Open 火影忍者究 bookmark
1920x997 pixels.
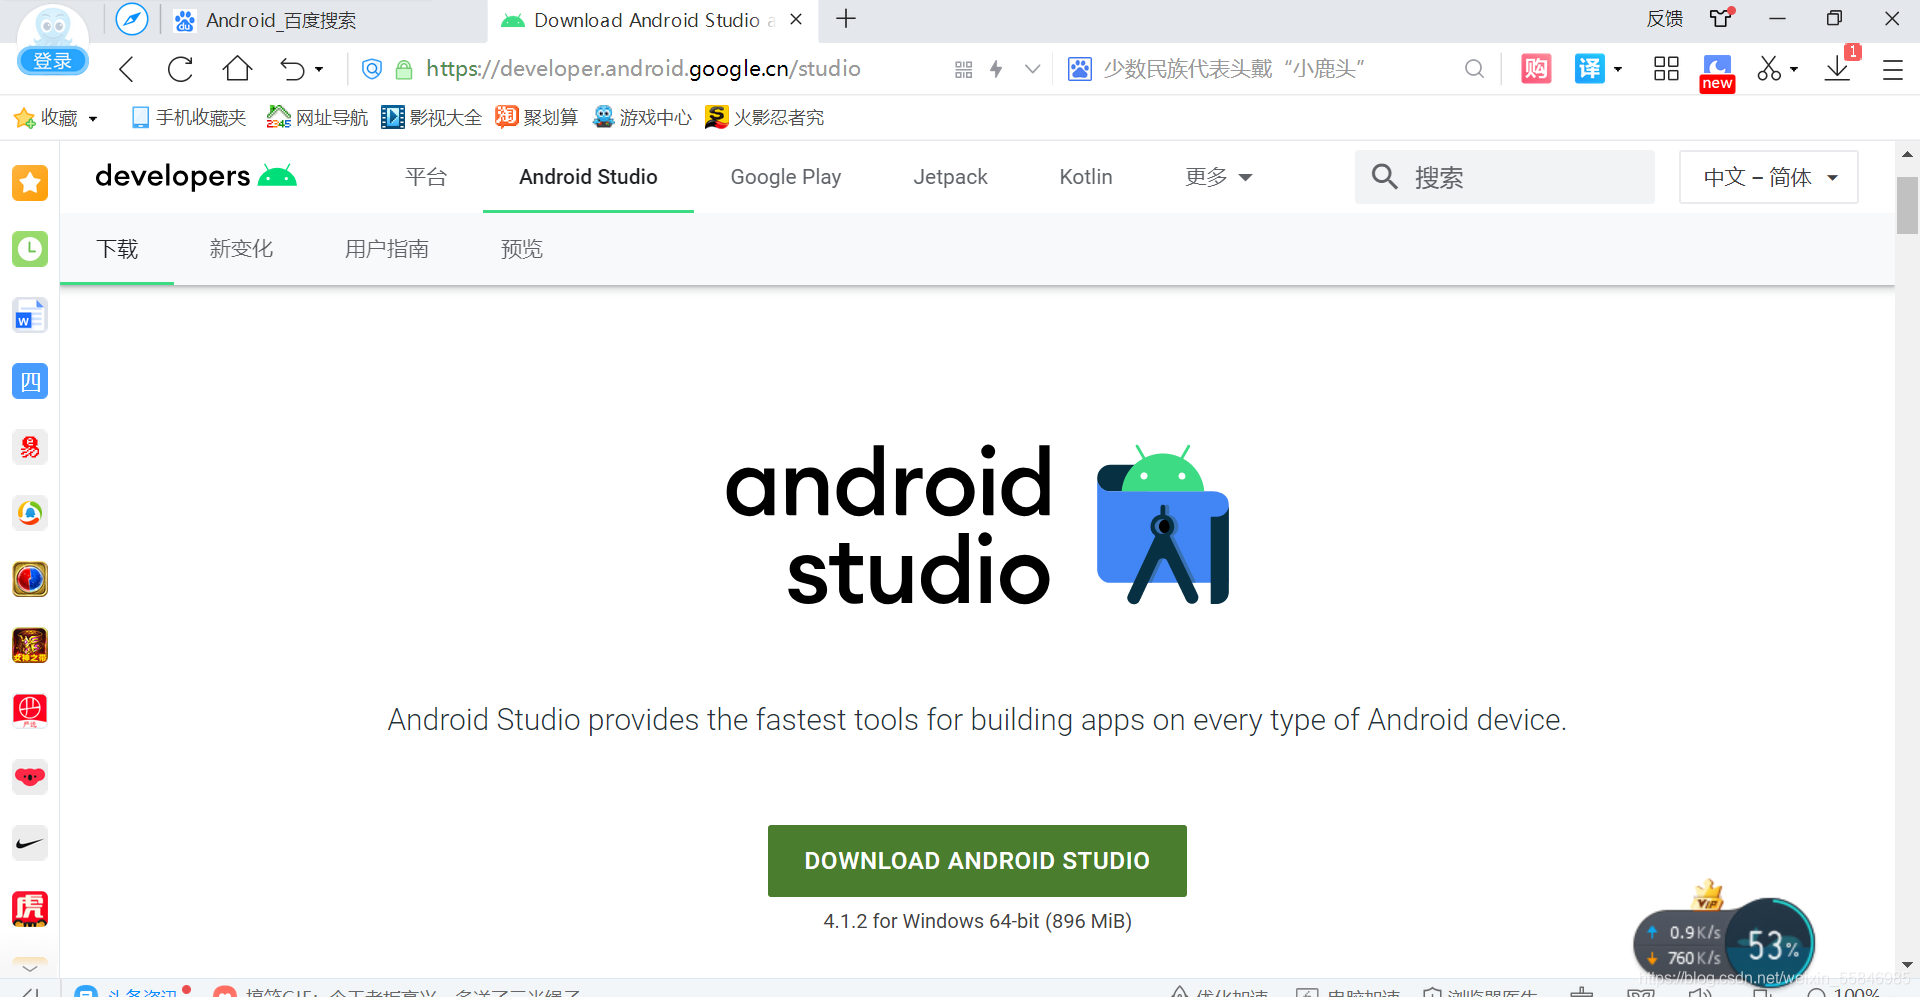click(x=765, y=118)
